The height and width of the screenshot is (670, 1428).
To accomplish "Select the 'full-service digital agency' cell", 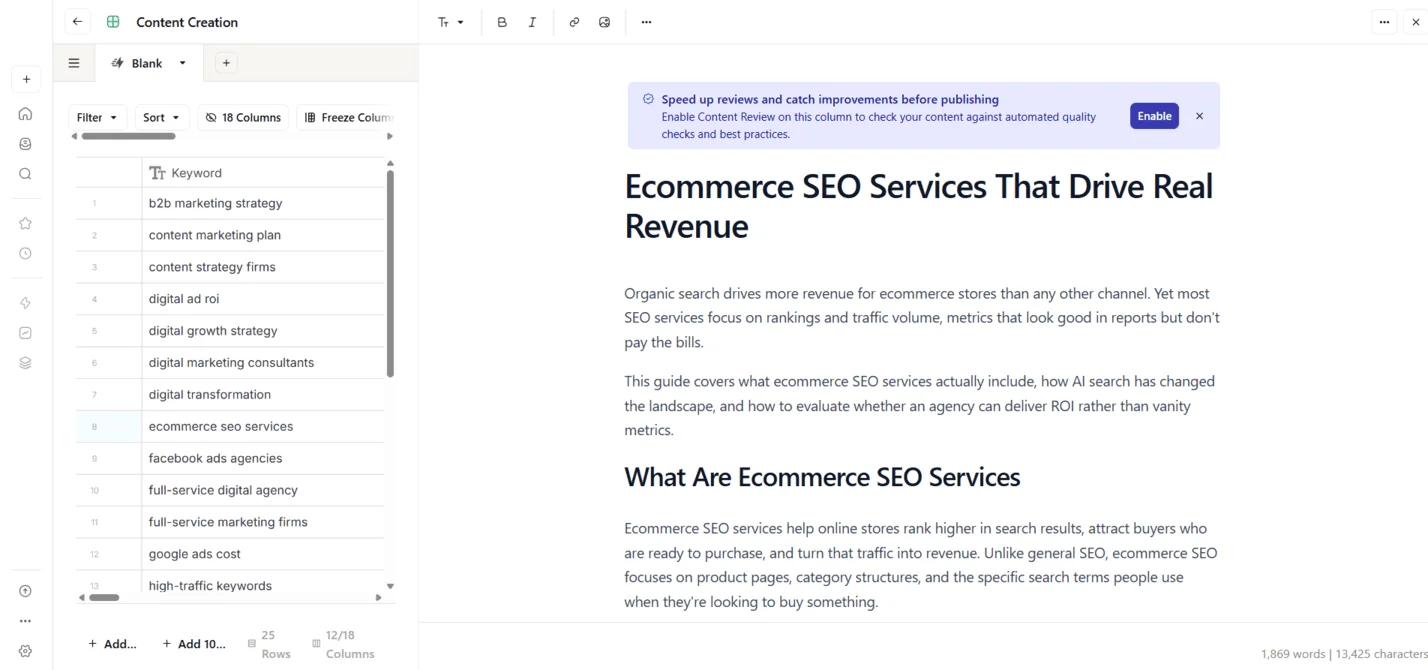I will click(x=263, y=491).
